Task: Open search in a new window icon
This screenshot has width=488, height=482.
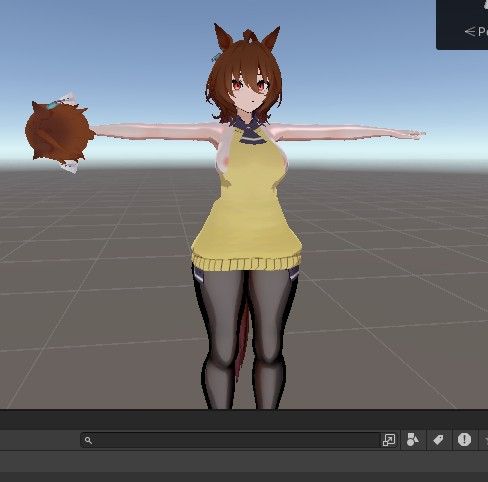Action: coord(389,440)
